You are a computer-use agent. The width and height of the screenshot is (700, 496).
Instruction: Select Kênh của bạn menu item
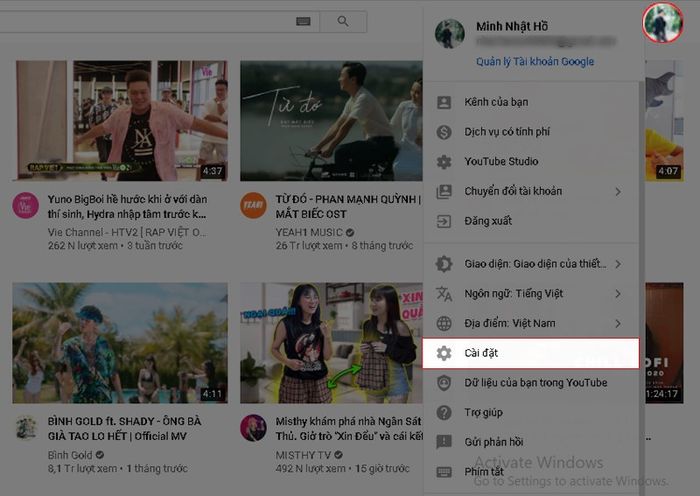point(496,102)
